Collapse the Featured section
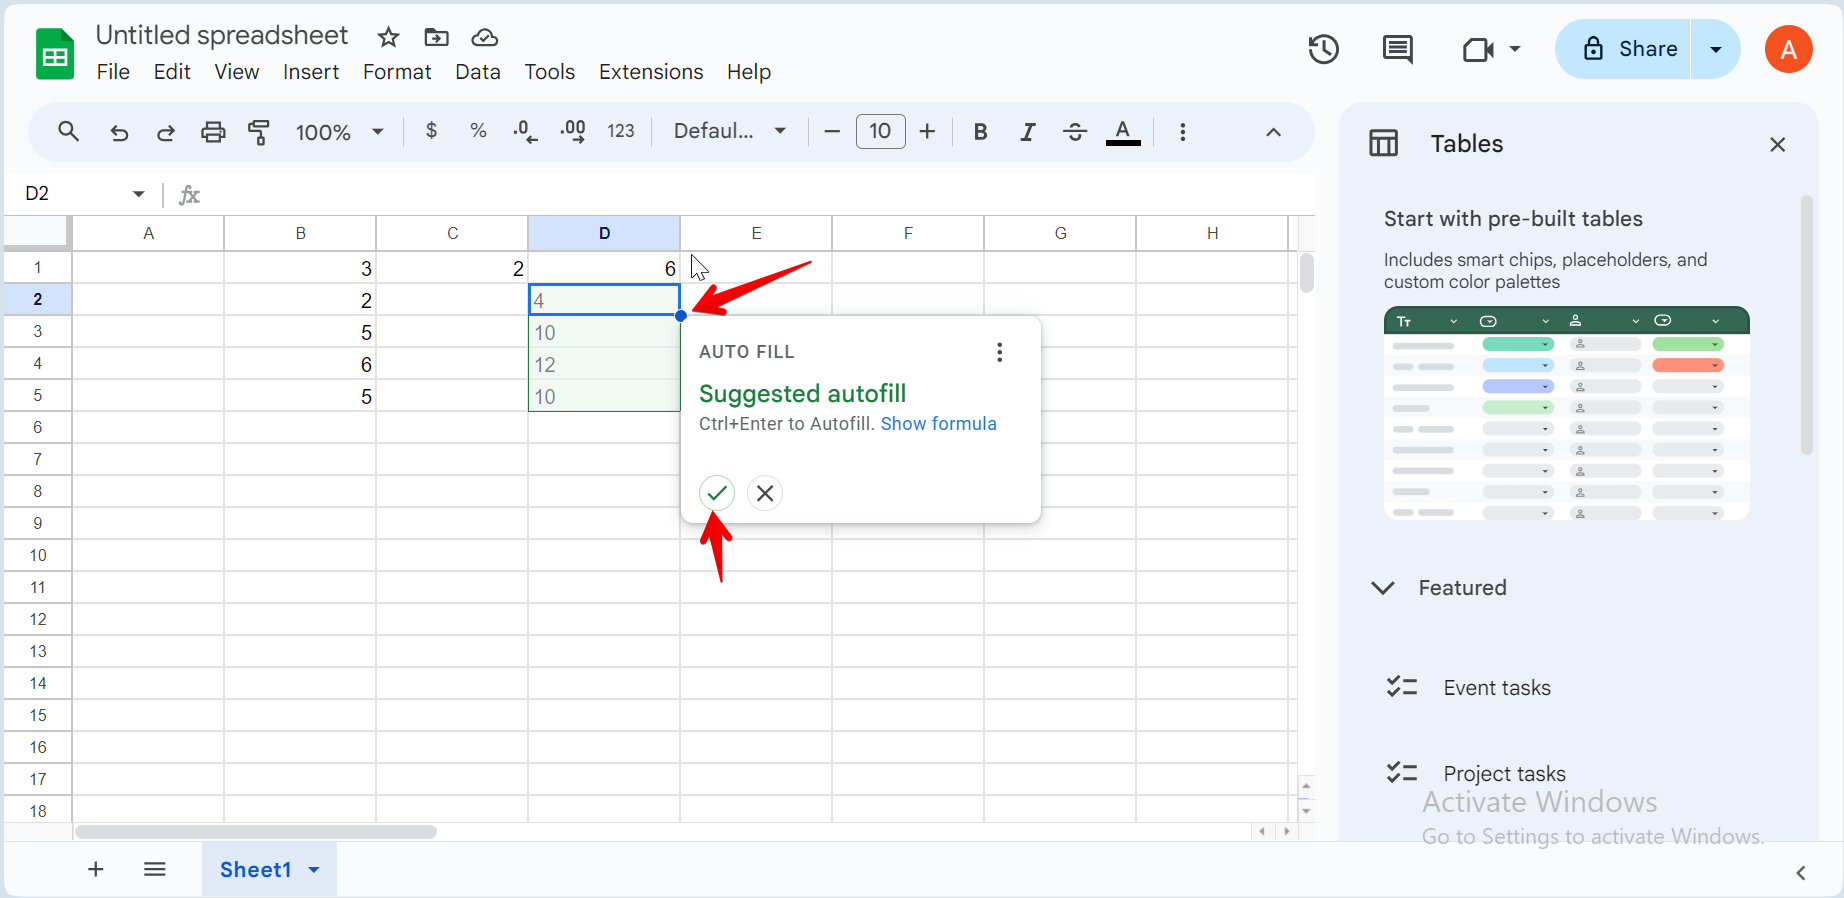Screen dimensions: 1844x898 [1383, 588]
